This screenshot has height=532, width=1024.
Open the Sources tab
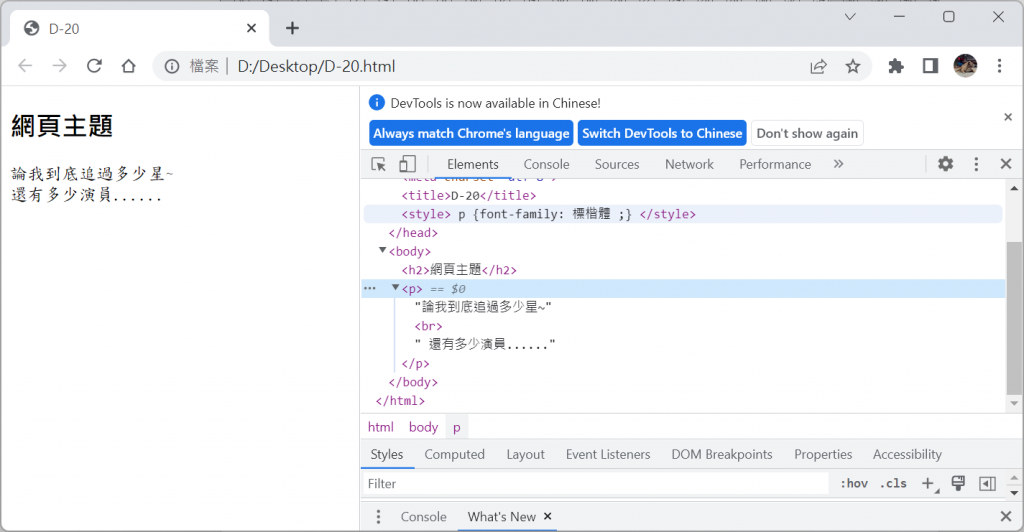tap(617, 164)
